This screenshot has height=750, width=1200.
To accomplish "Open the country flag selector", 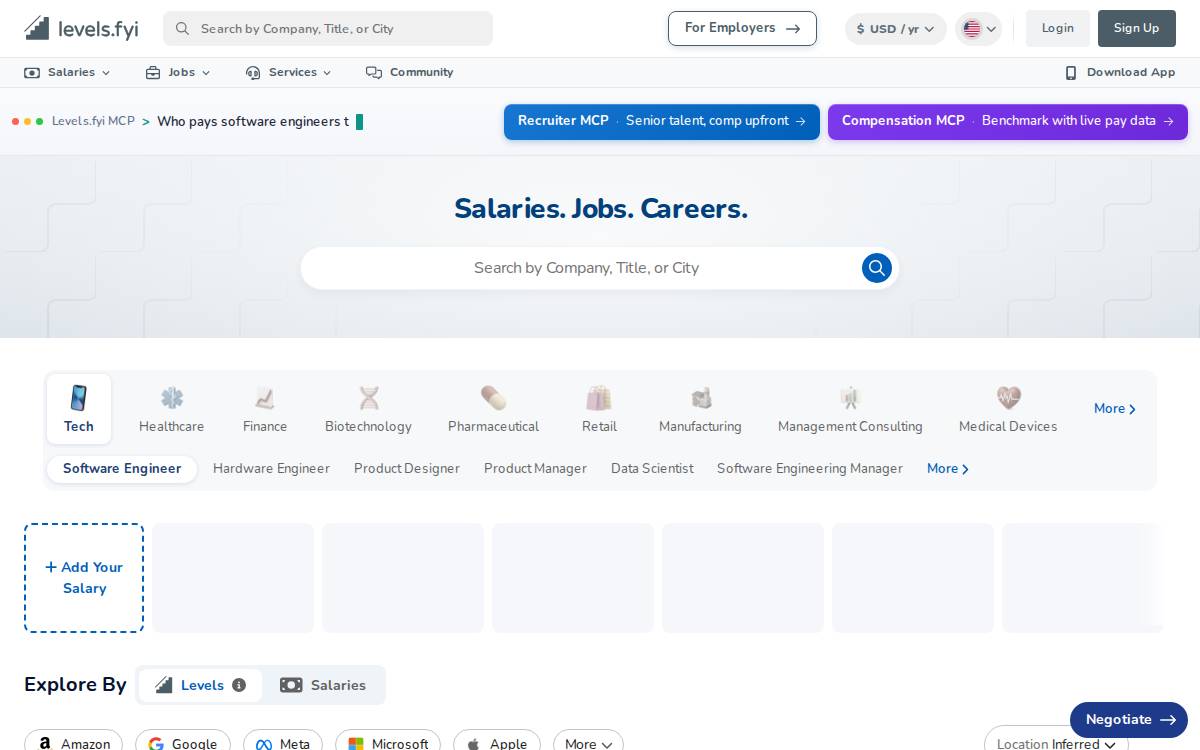I will coord(979,29).
